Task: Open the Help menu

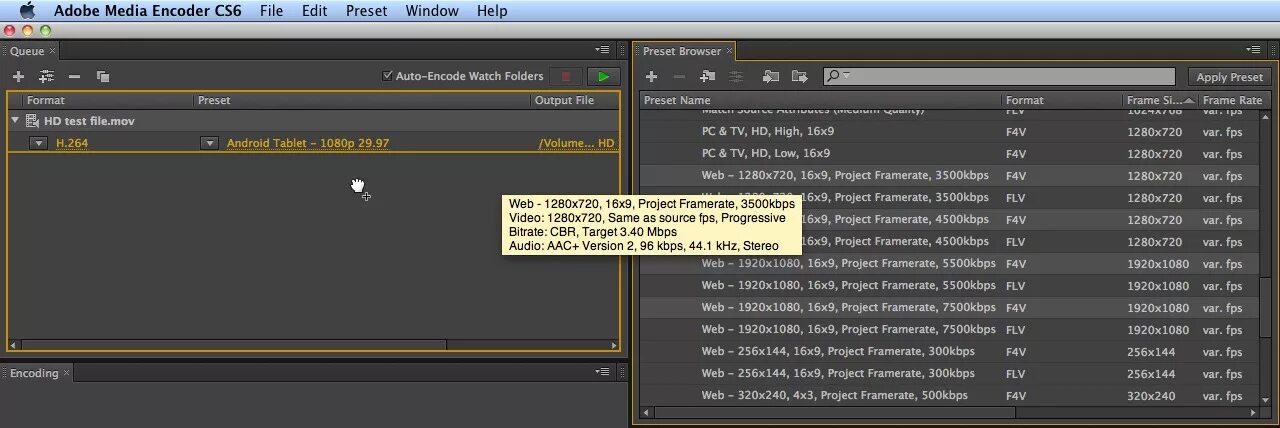Action: coord(492,11)
